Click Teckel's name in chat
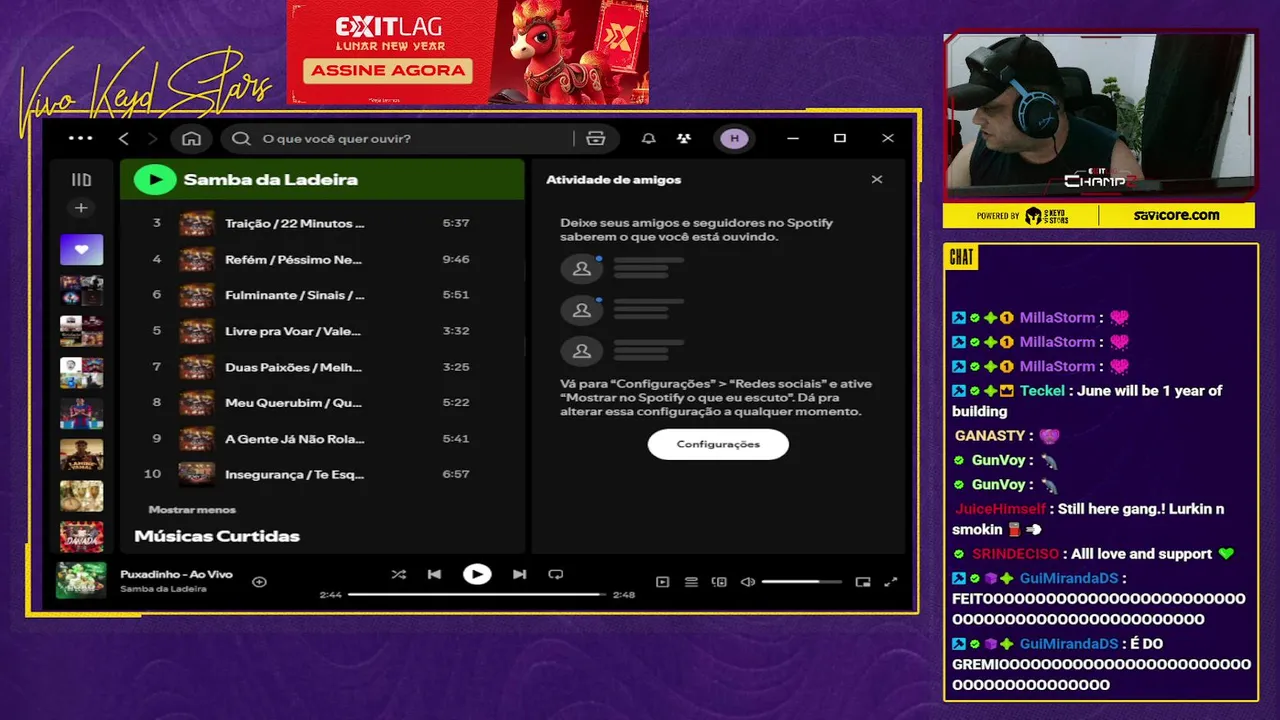This screenshot has width=1280, height=720. tap(1042, 391)
